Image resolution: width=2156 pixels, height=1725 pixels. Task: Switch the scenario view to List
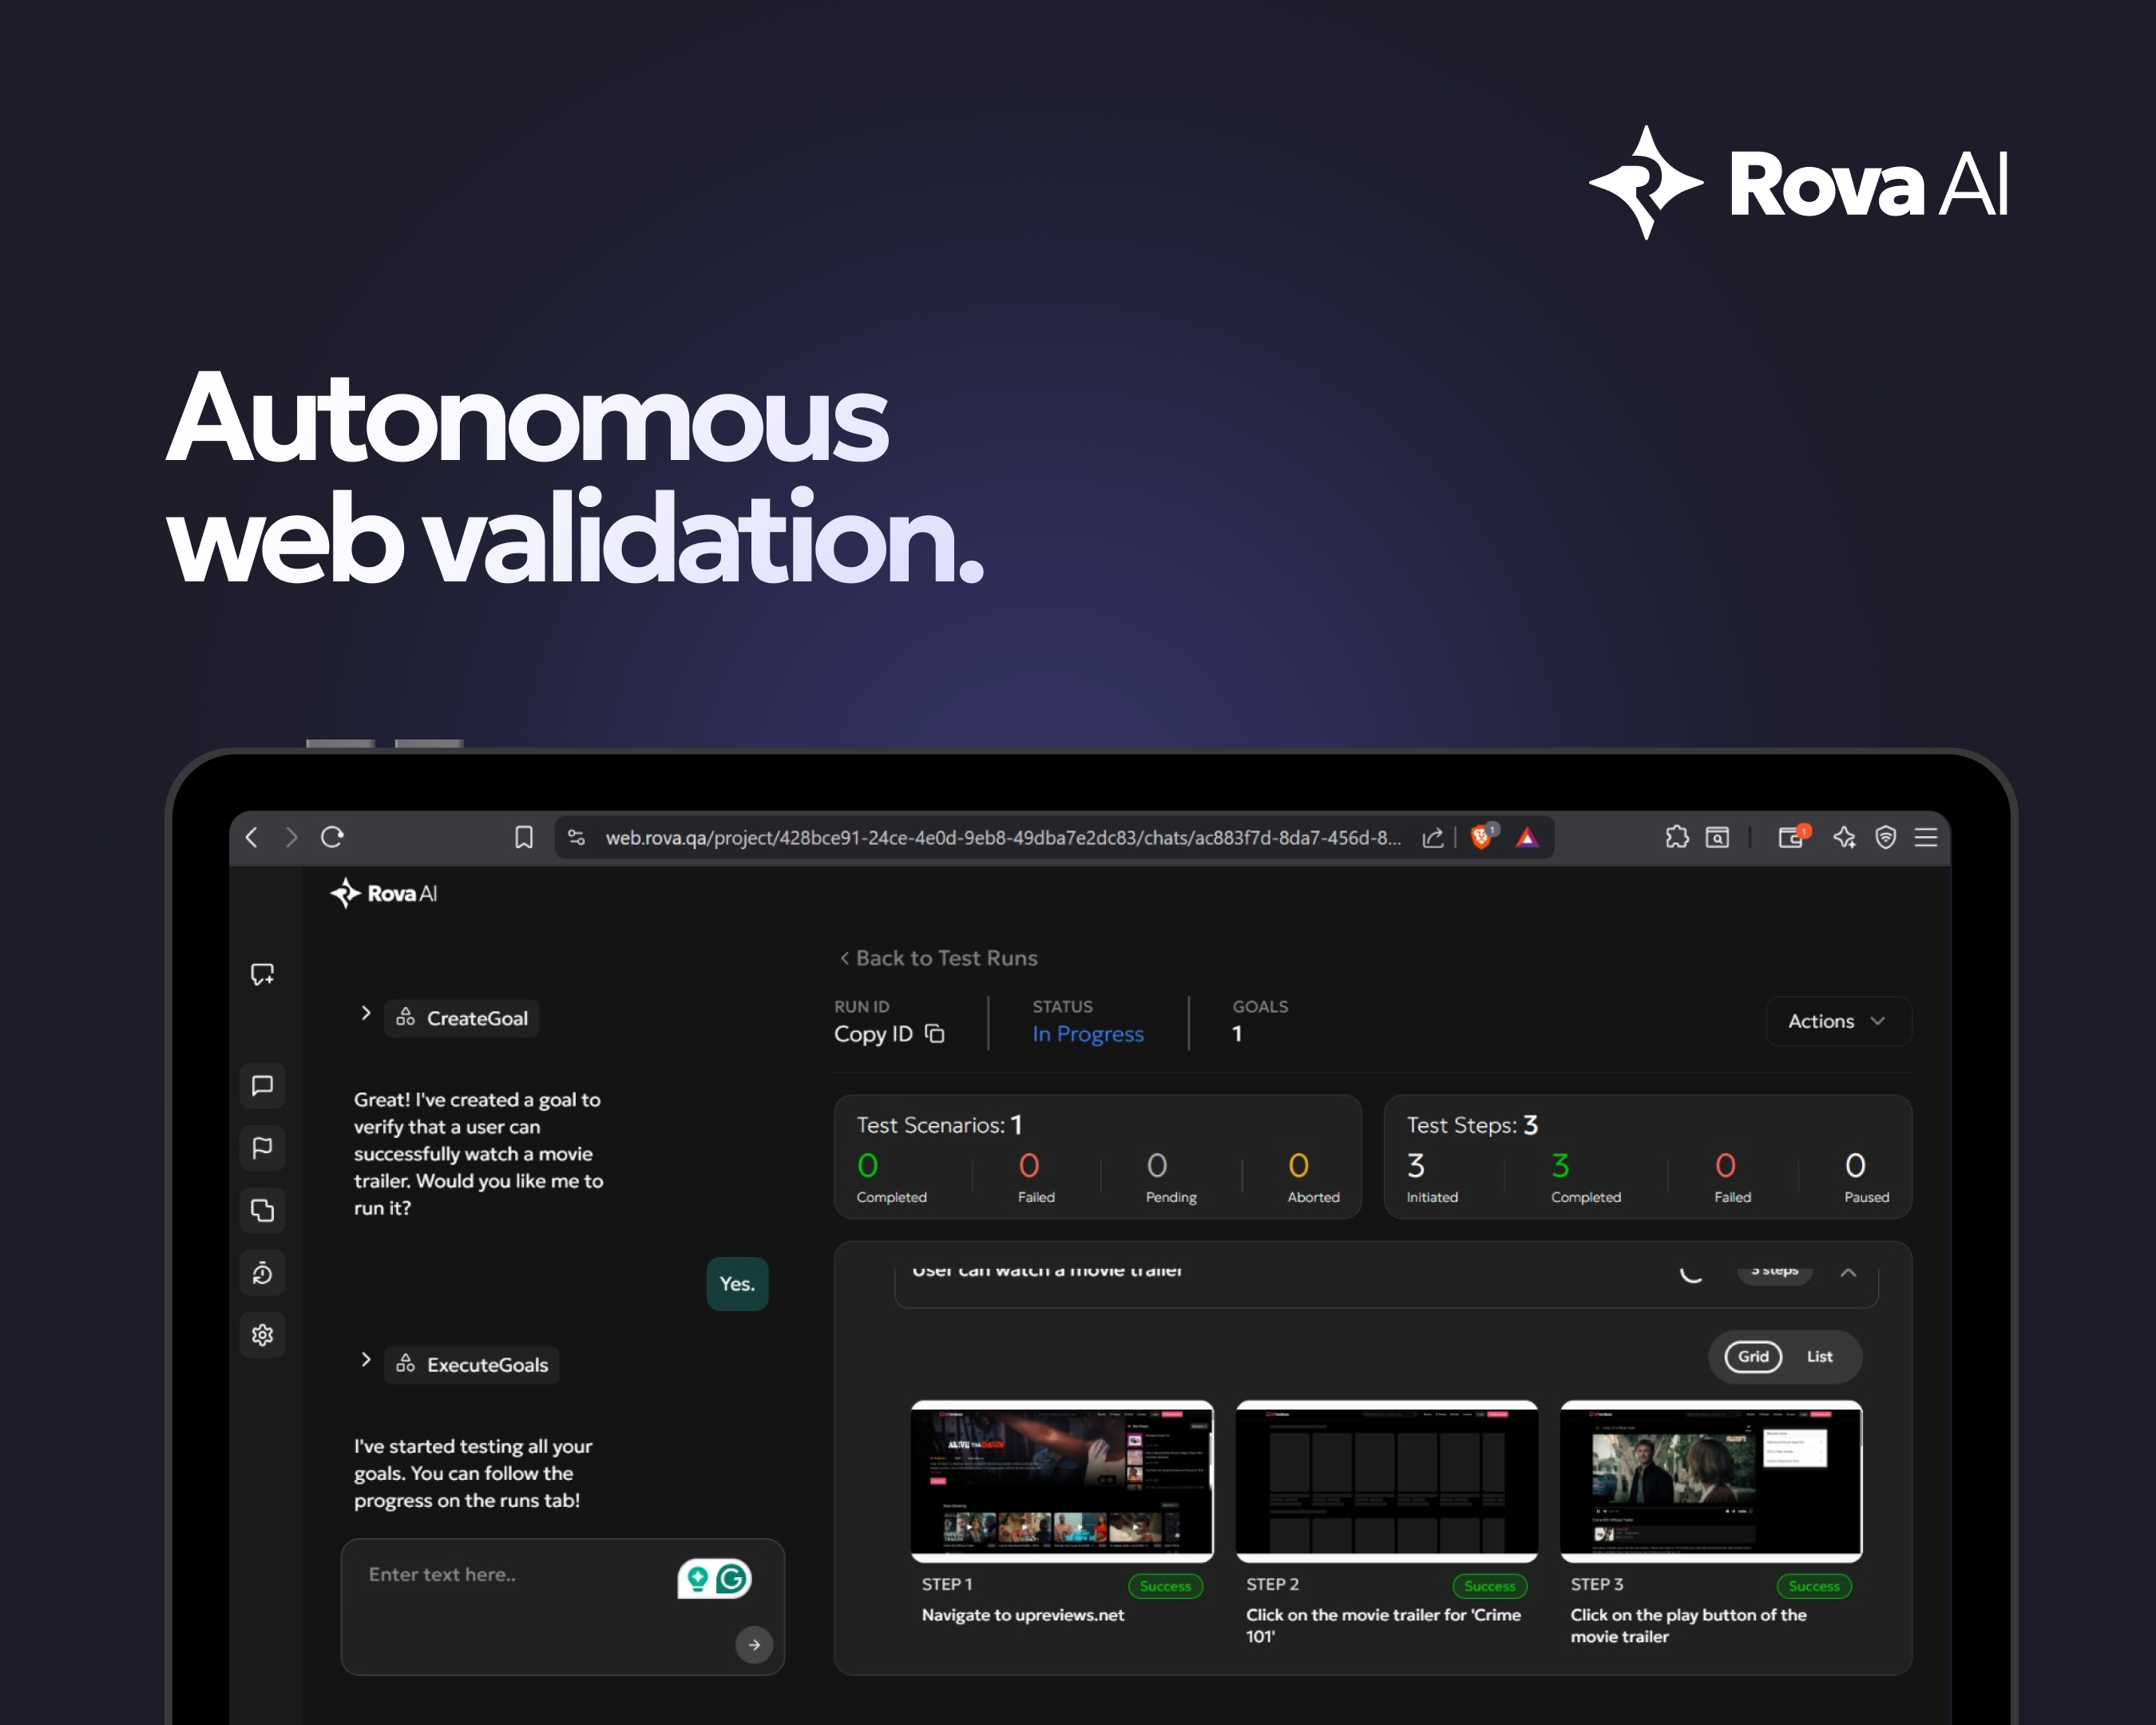point(1819,1356)
